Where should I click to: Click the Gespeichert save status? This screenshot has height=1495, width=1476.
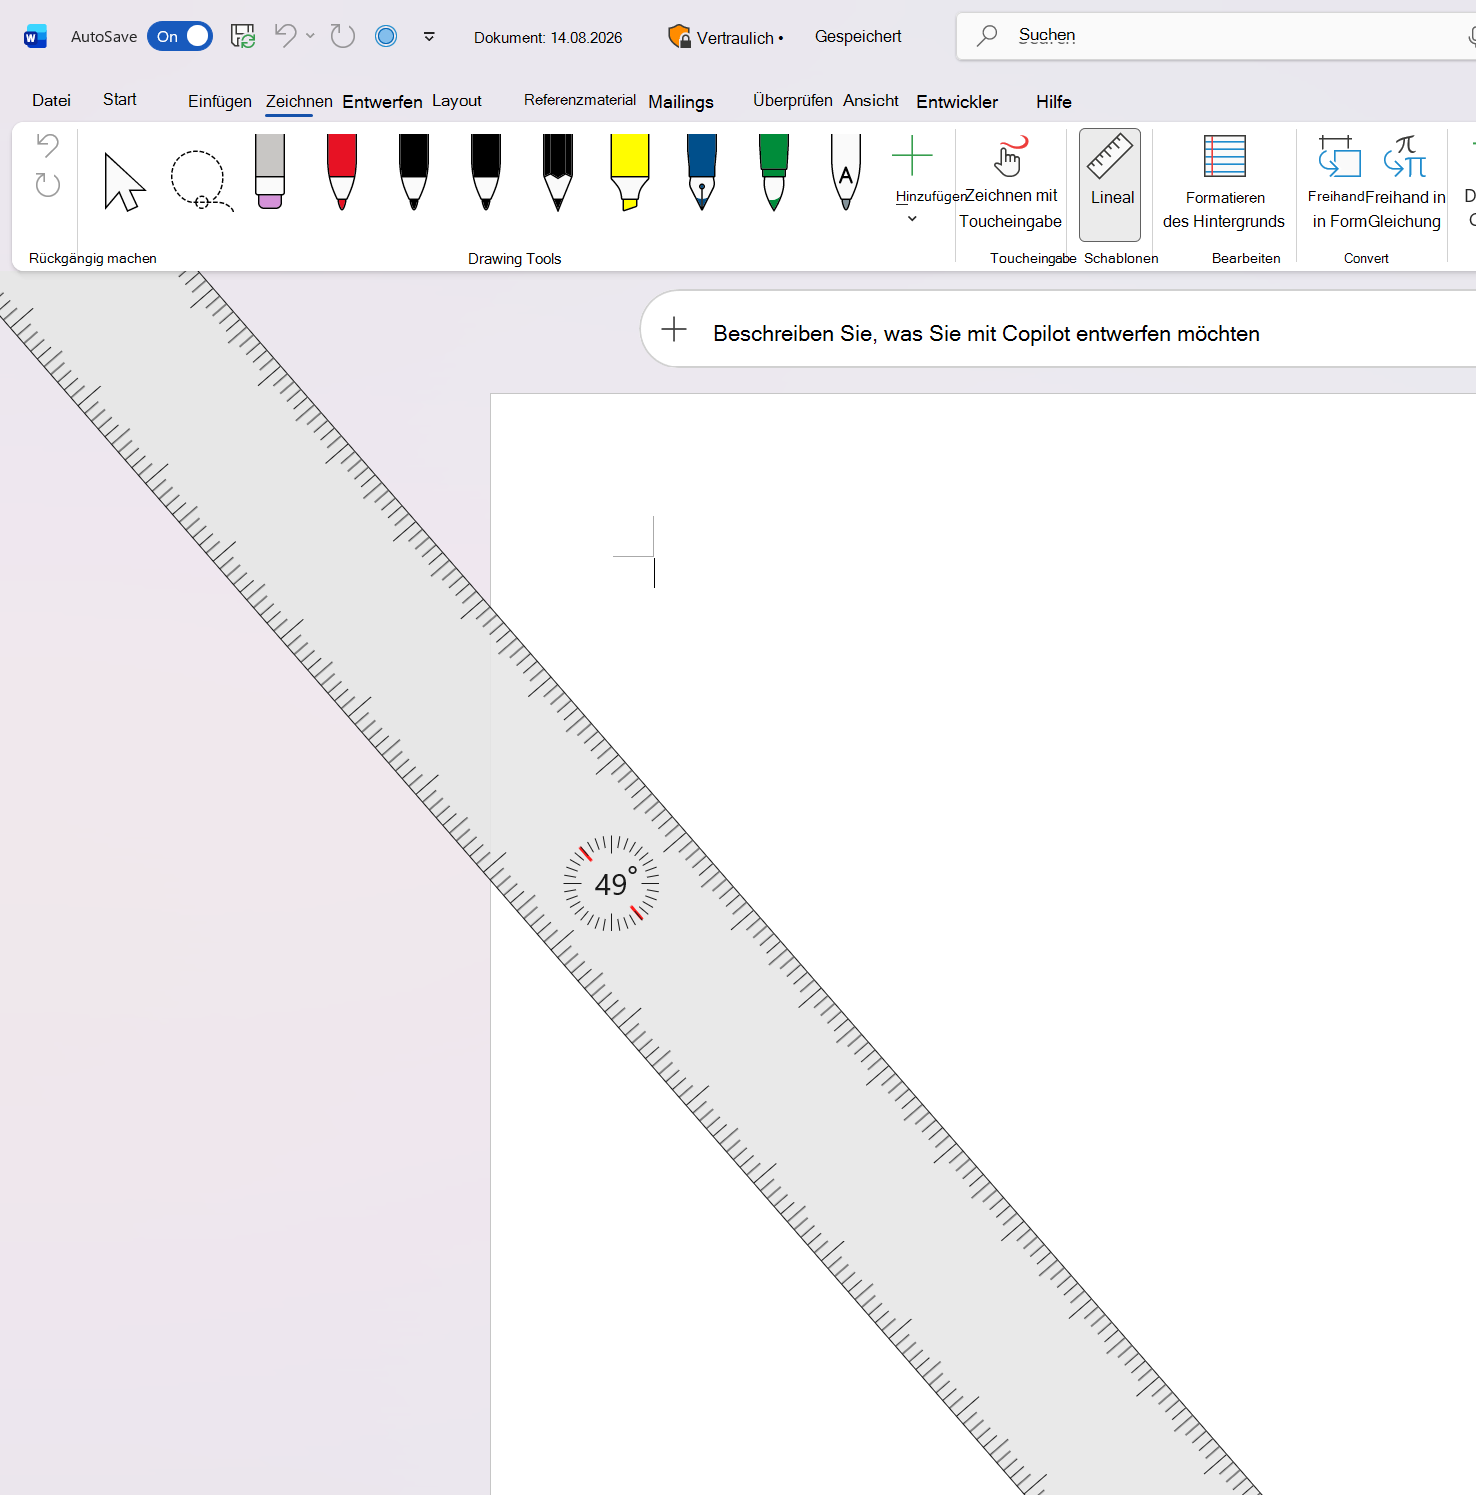(x=858, y=36)
